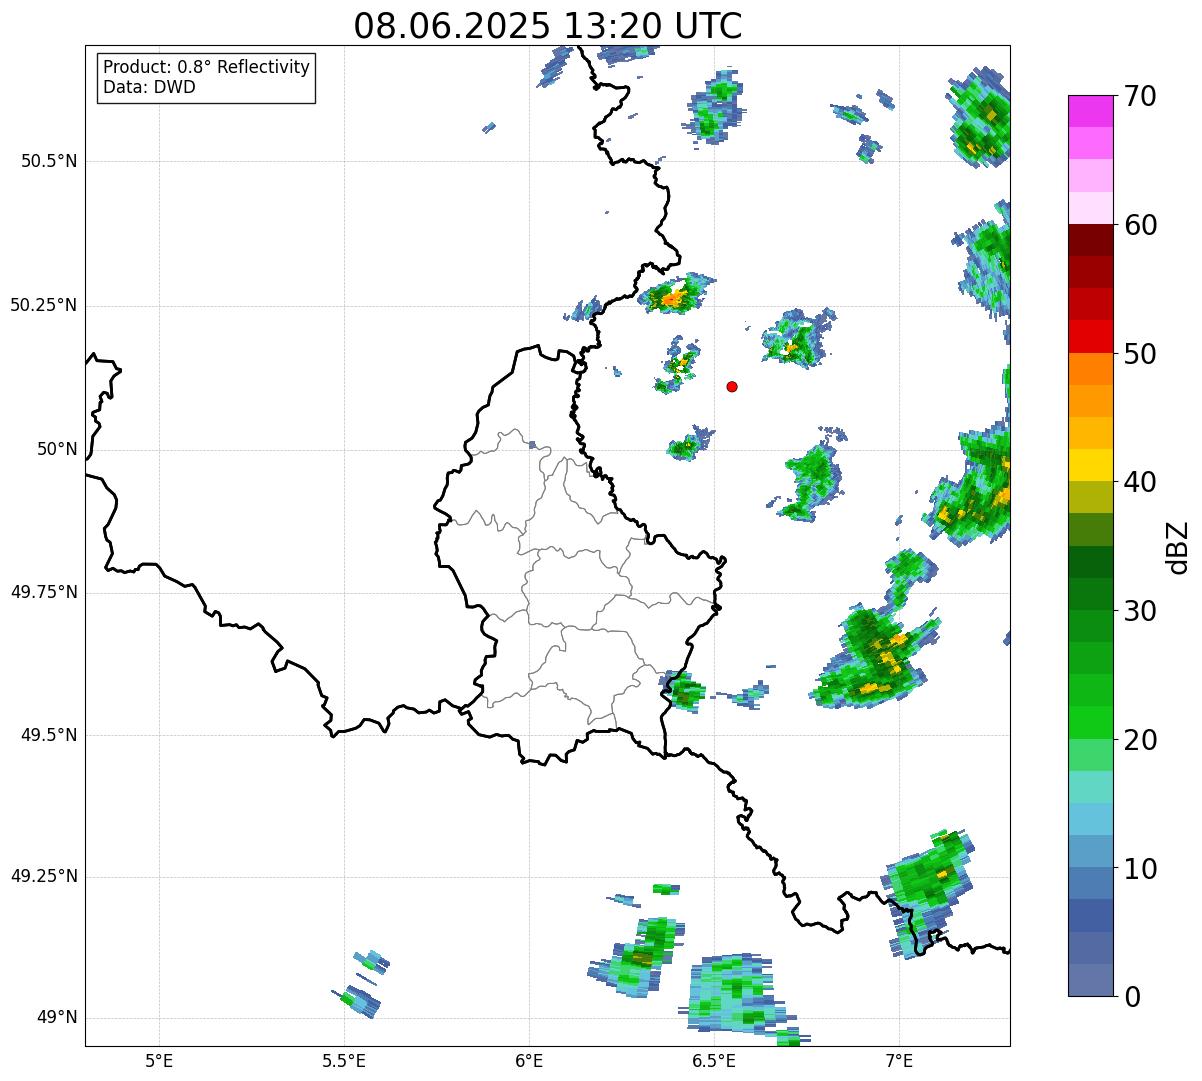
Task: Click the colorbar value 20
Action: click(1140, 740)
